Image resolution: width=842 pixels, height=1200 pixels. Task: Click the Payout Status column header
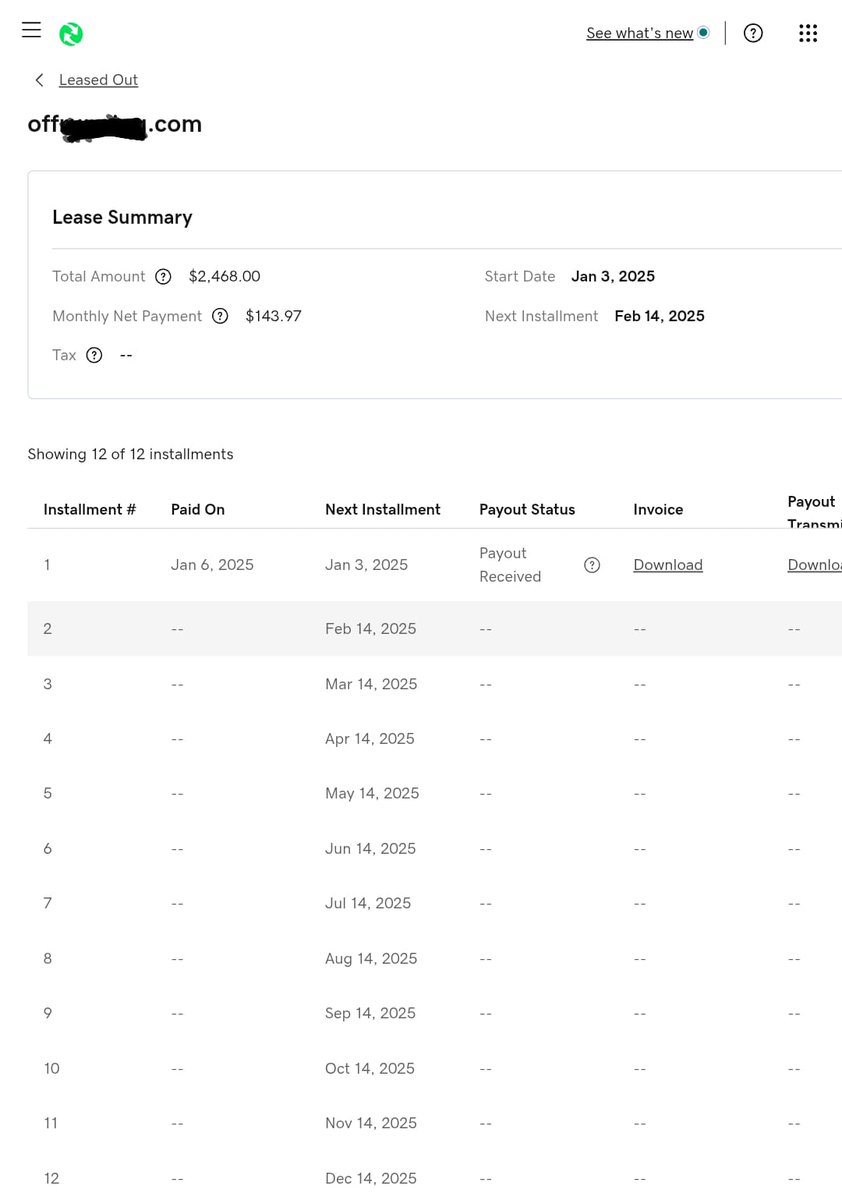tap(527, 509)
